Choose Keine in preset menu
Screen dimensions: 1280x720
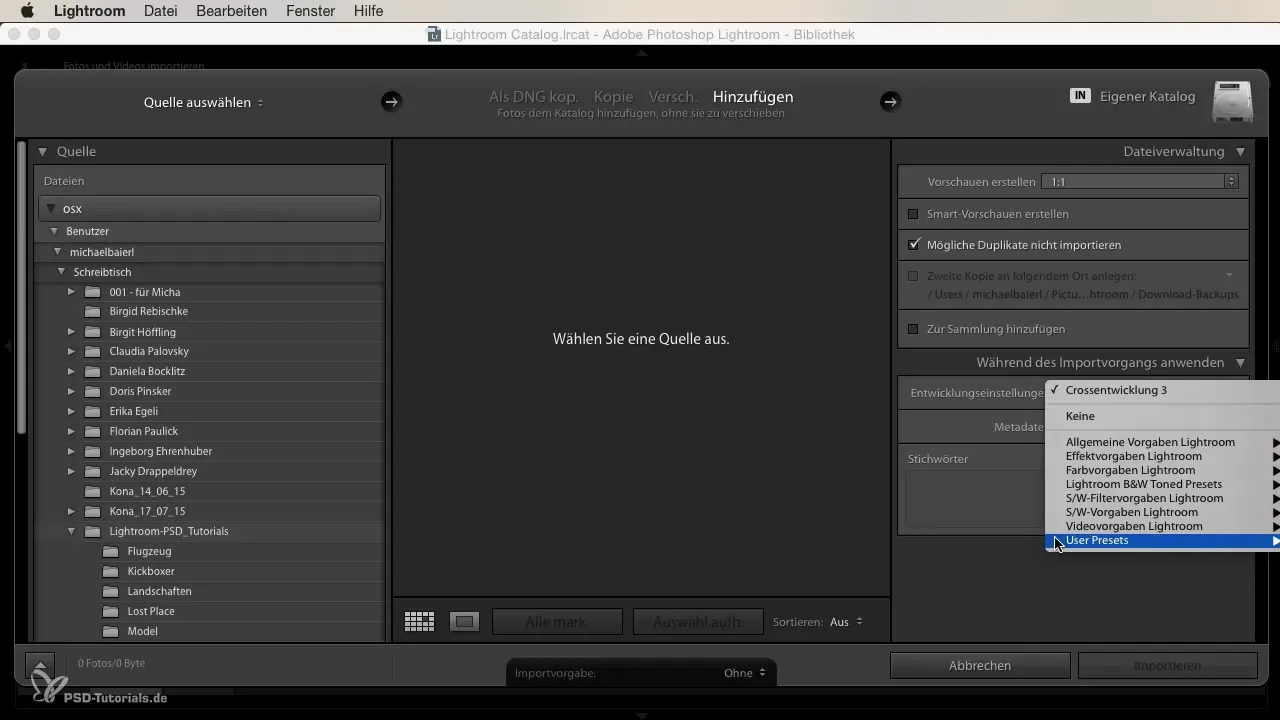click(1163, 416)
